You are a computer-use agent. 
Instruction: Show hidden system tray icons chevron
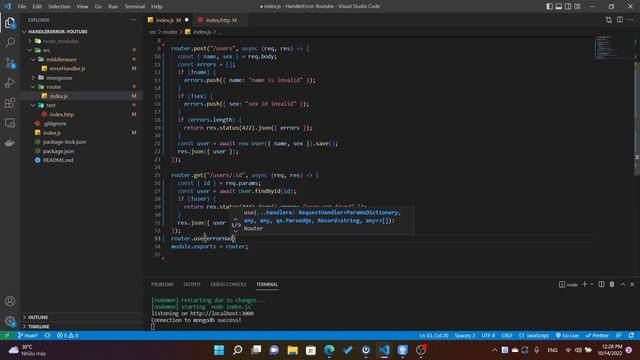(495, 350)
